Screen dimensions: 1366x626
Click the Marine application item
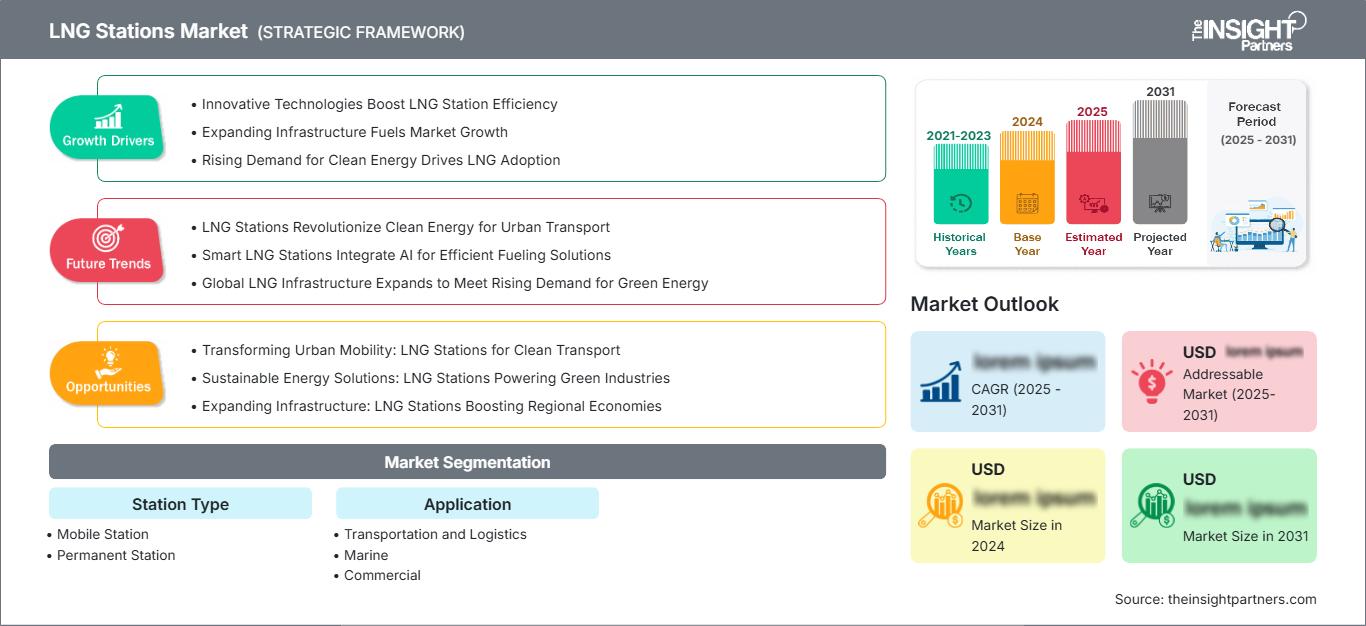click(366, 555)
